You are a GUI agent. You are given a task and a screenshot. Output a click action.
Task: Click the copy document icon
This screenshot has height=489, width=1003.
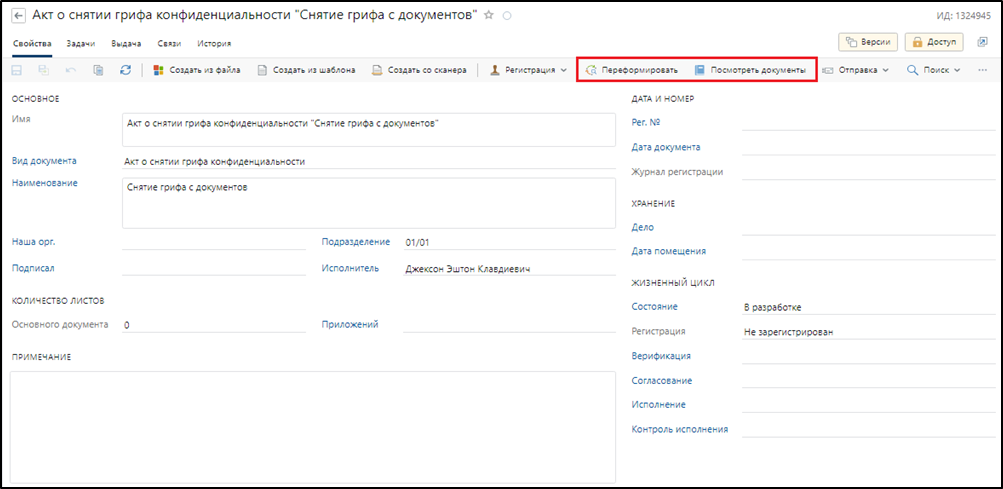(98, 71)
